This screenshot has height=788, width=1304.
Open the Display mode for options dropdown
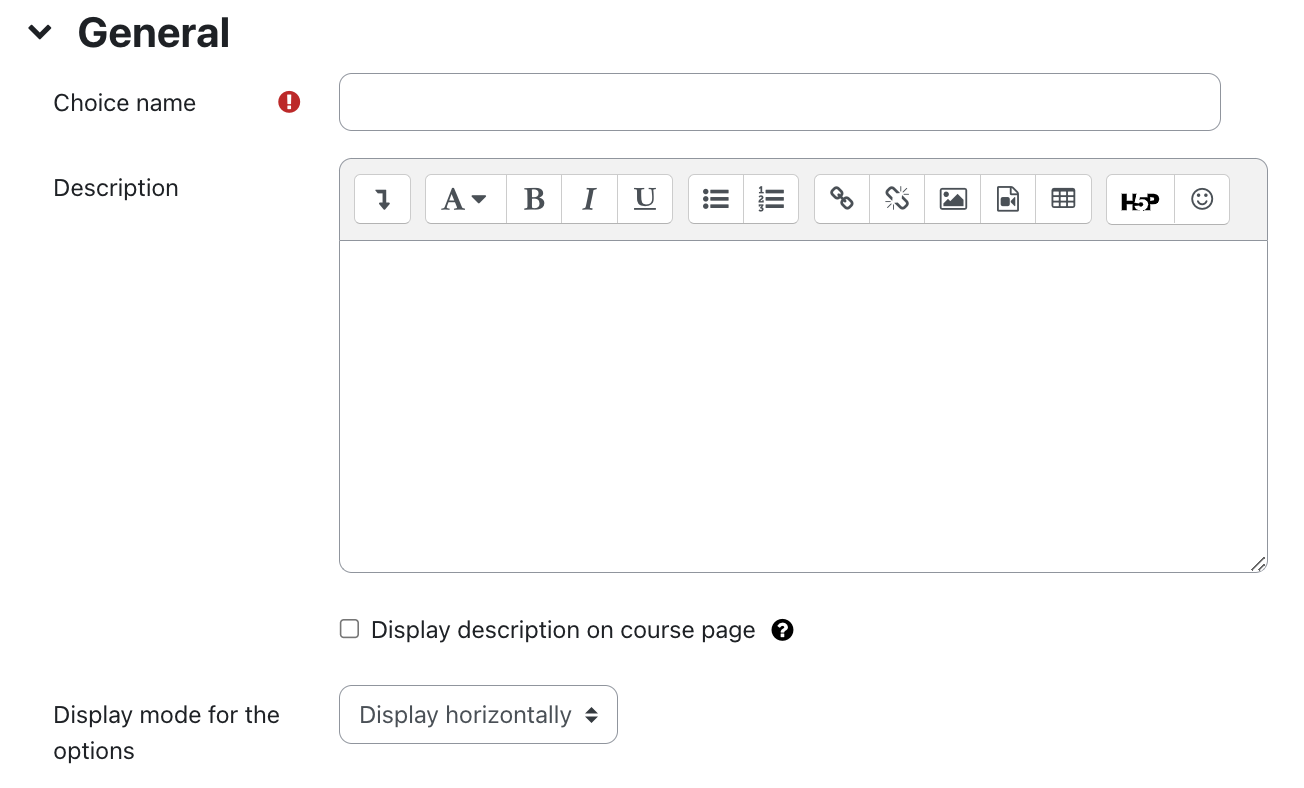point(477,714)
